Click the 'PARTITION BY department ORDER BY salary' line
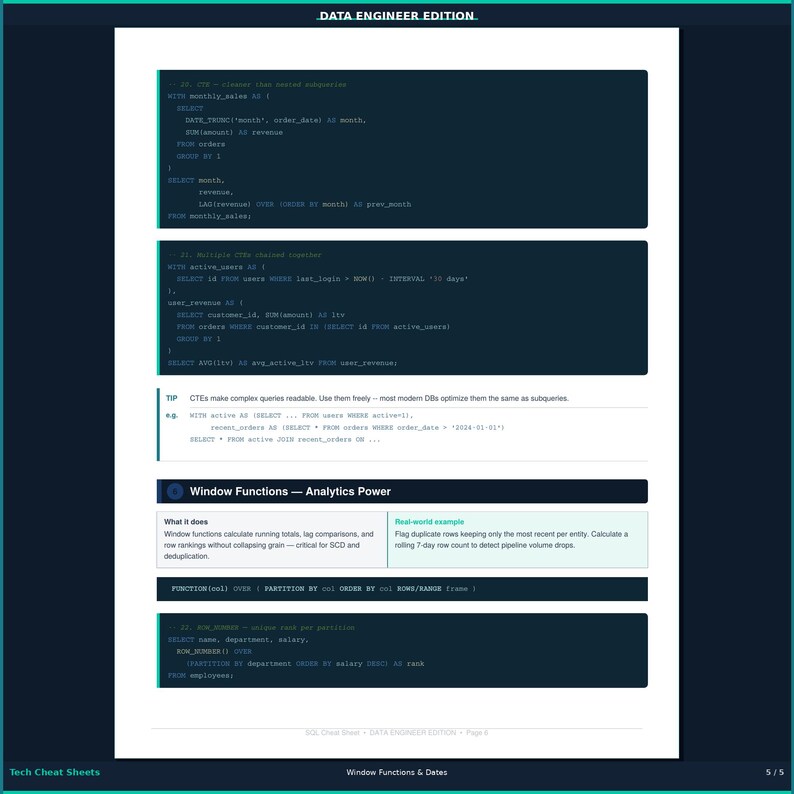 [x=305, y=664]
